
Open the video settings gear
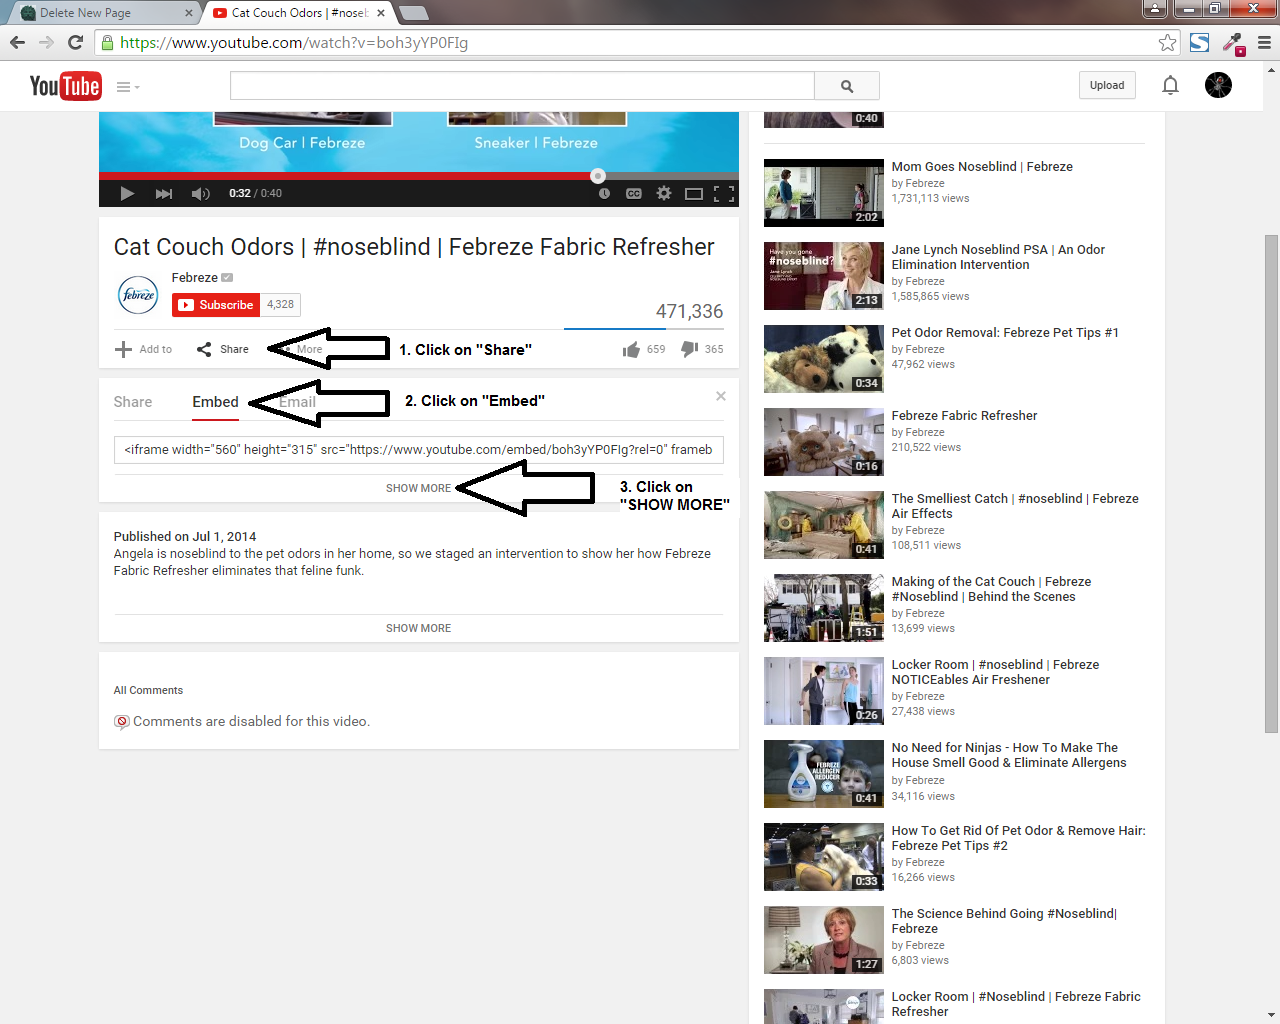click(x=664, y=194)
